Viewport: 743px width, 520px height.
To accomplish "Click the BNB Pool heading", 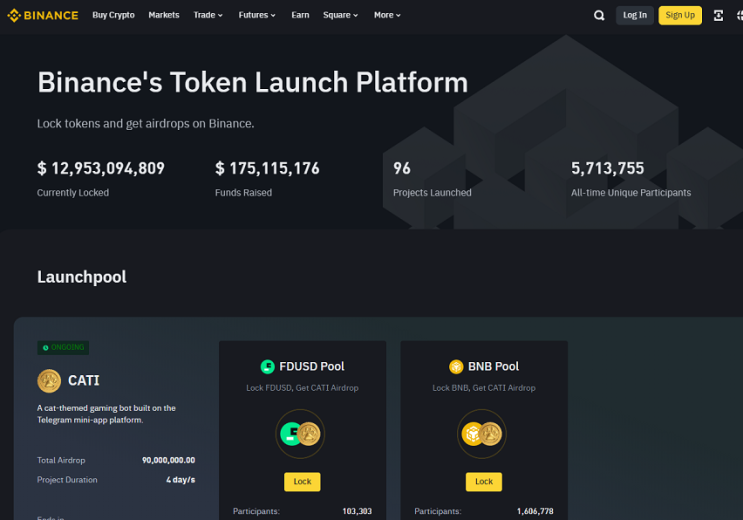I will point(493,366).
